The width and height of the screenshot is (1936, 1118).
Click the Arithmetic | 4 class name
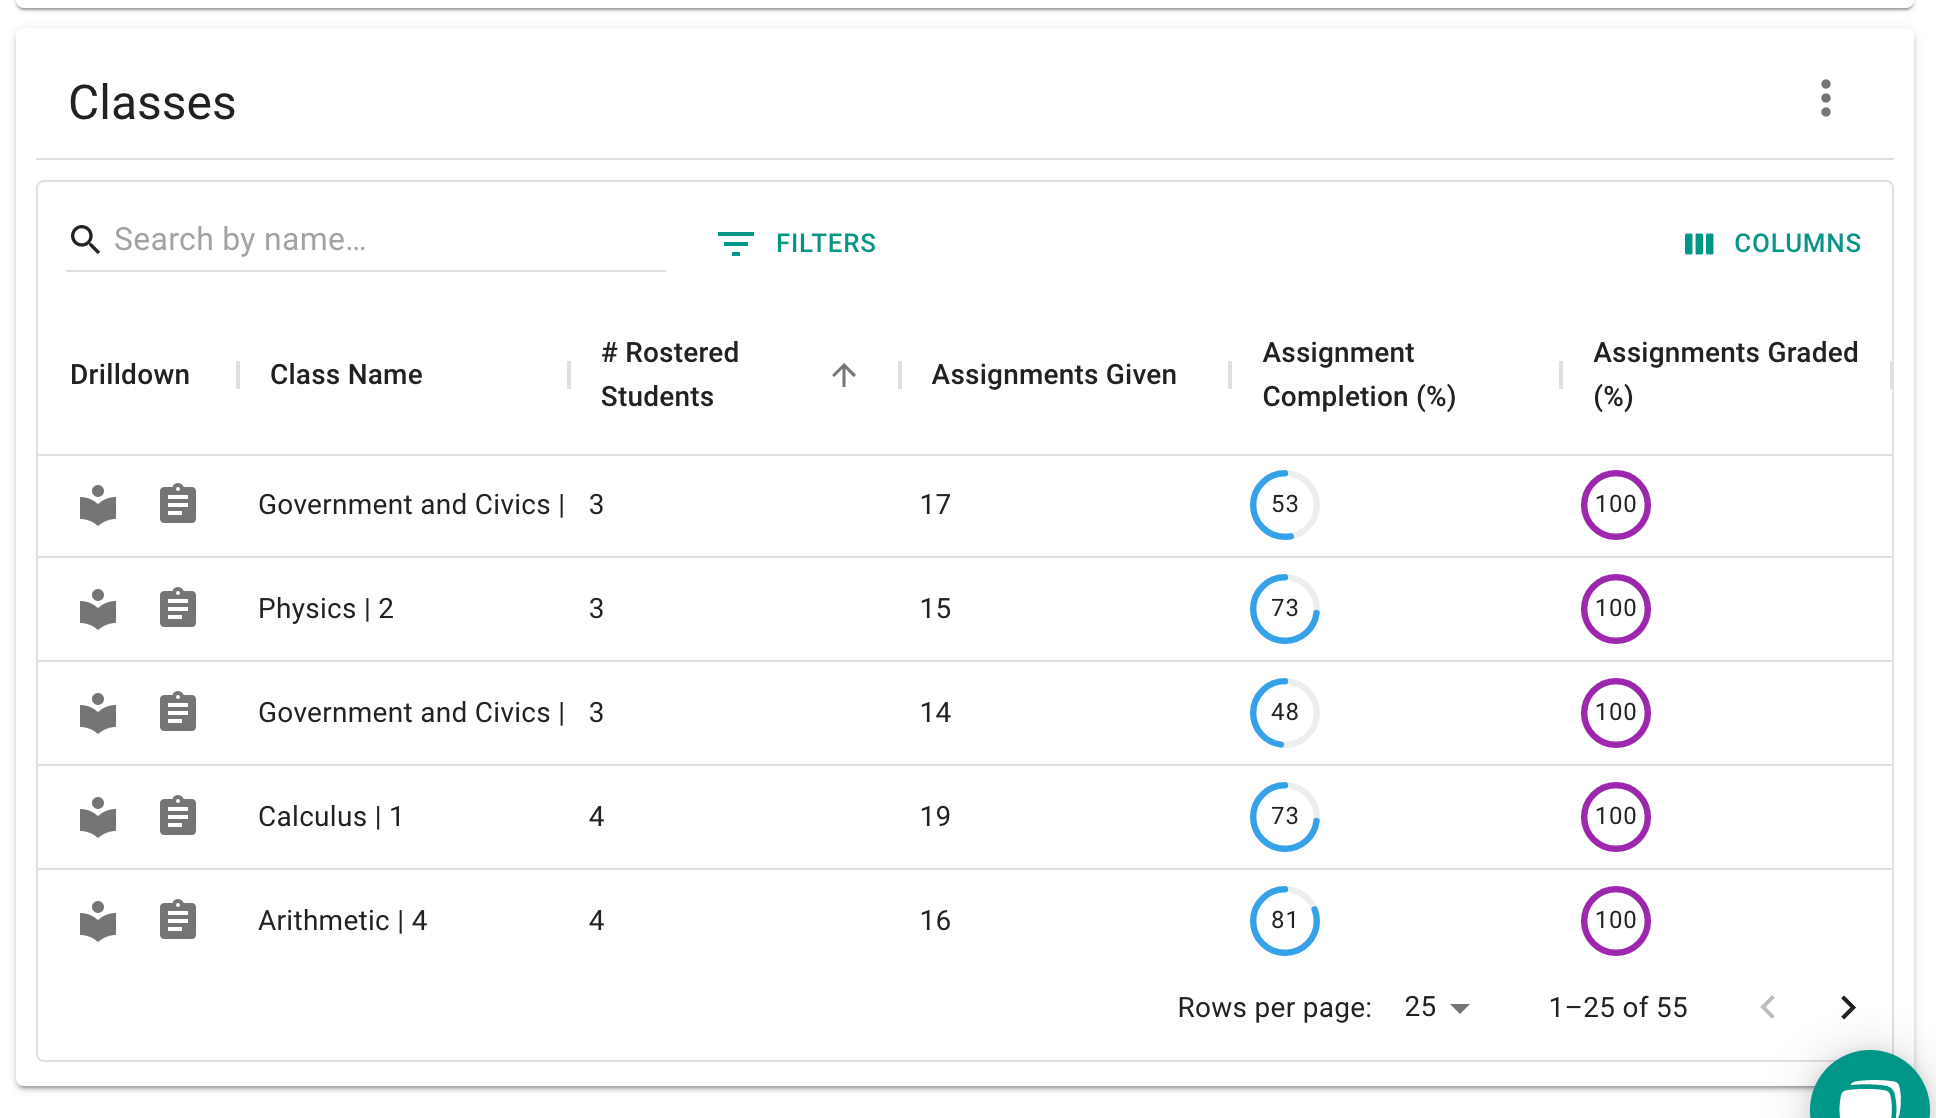point(342,921)
